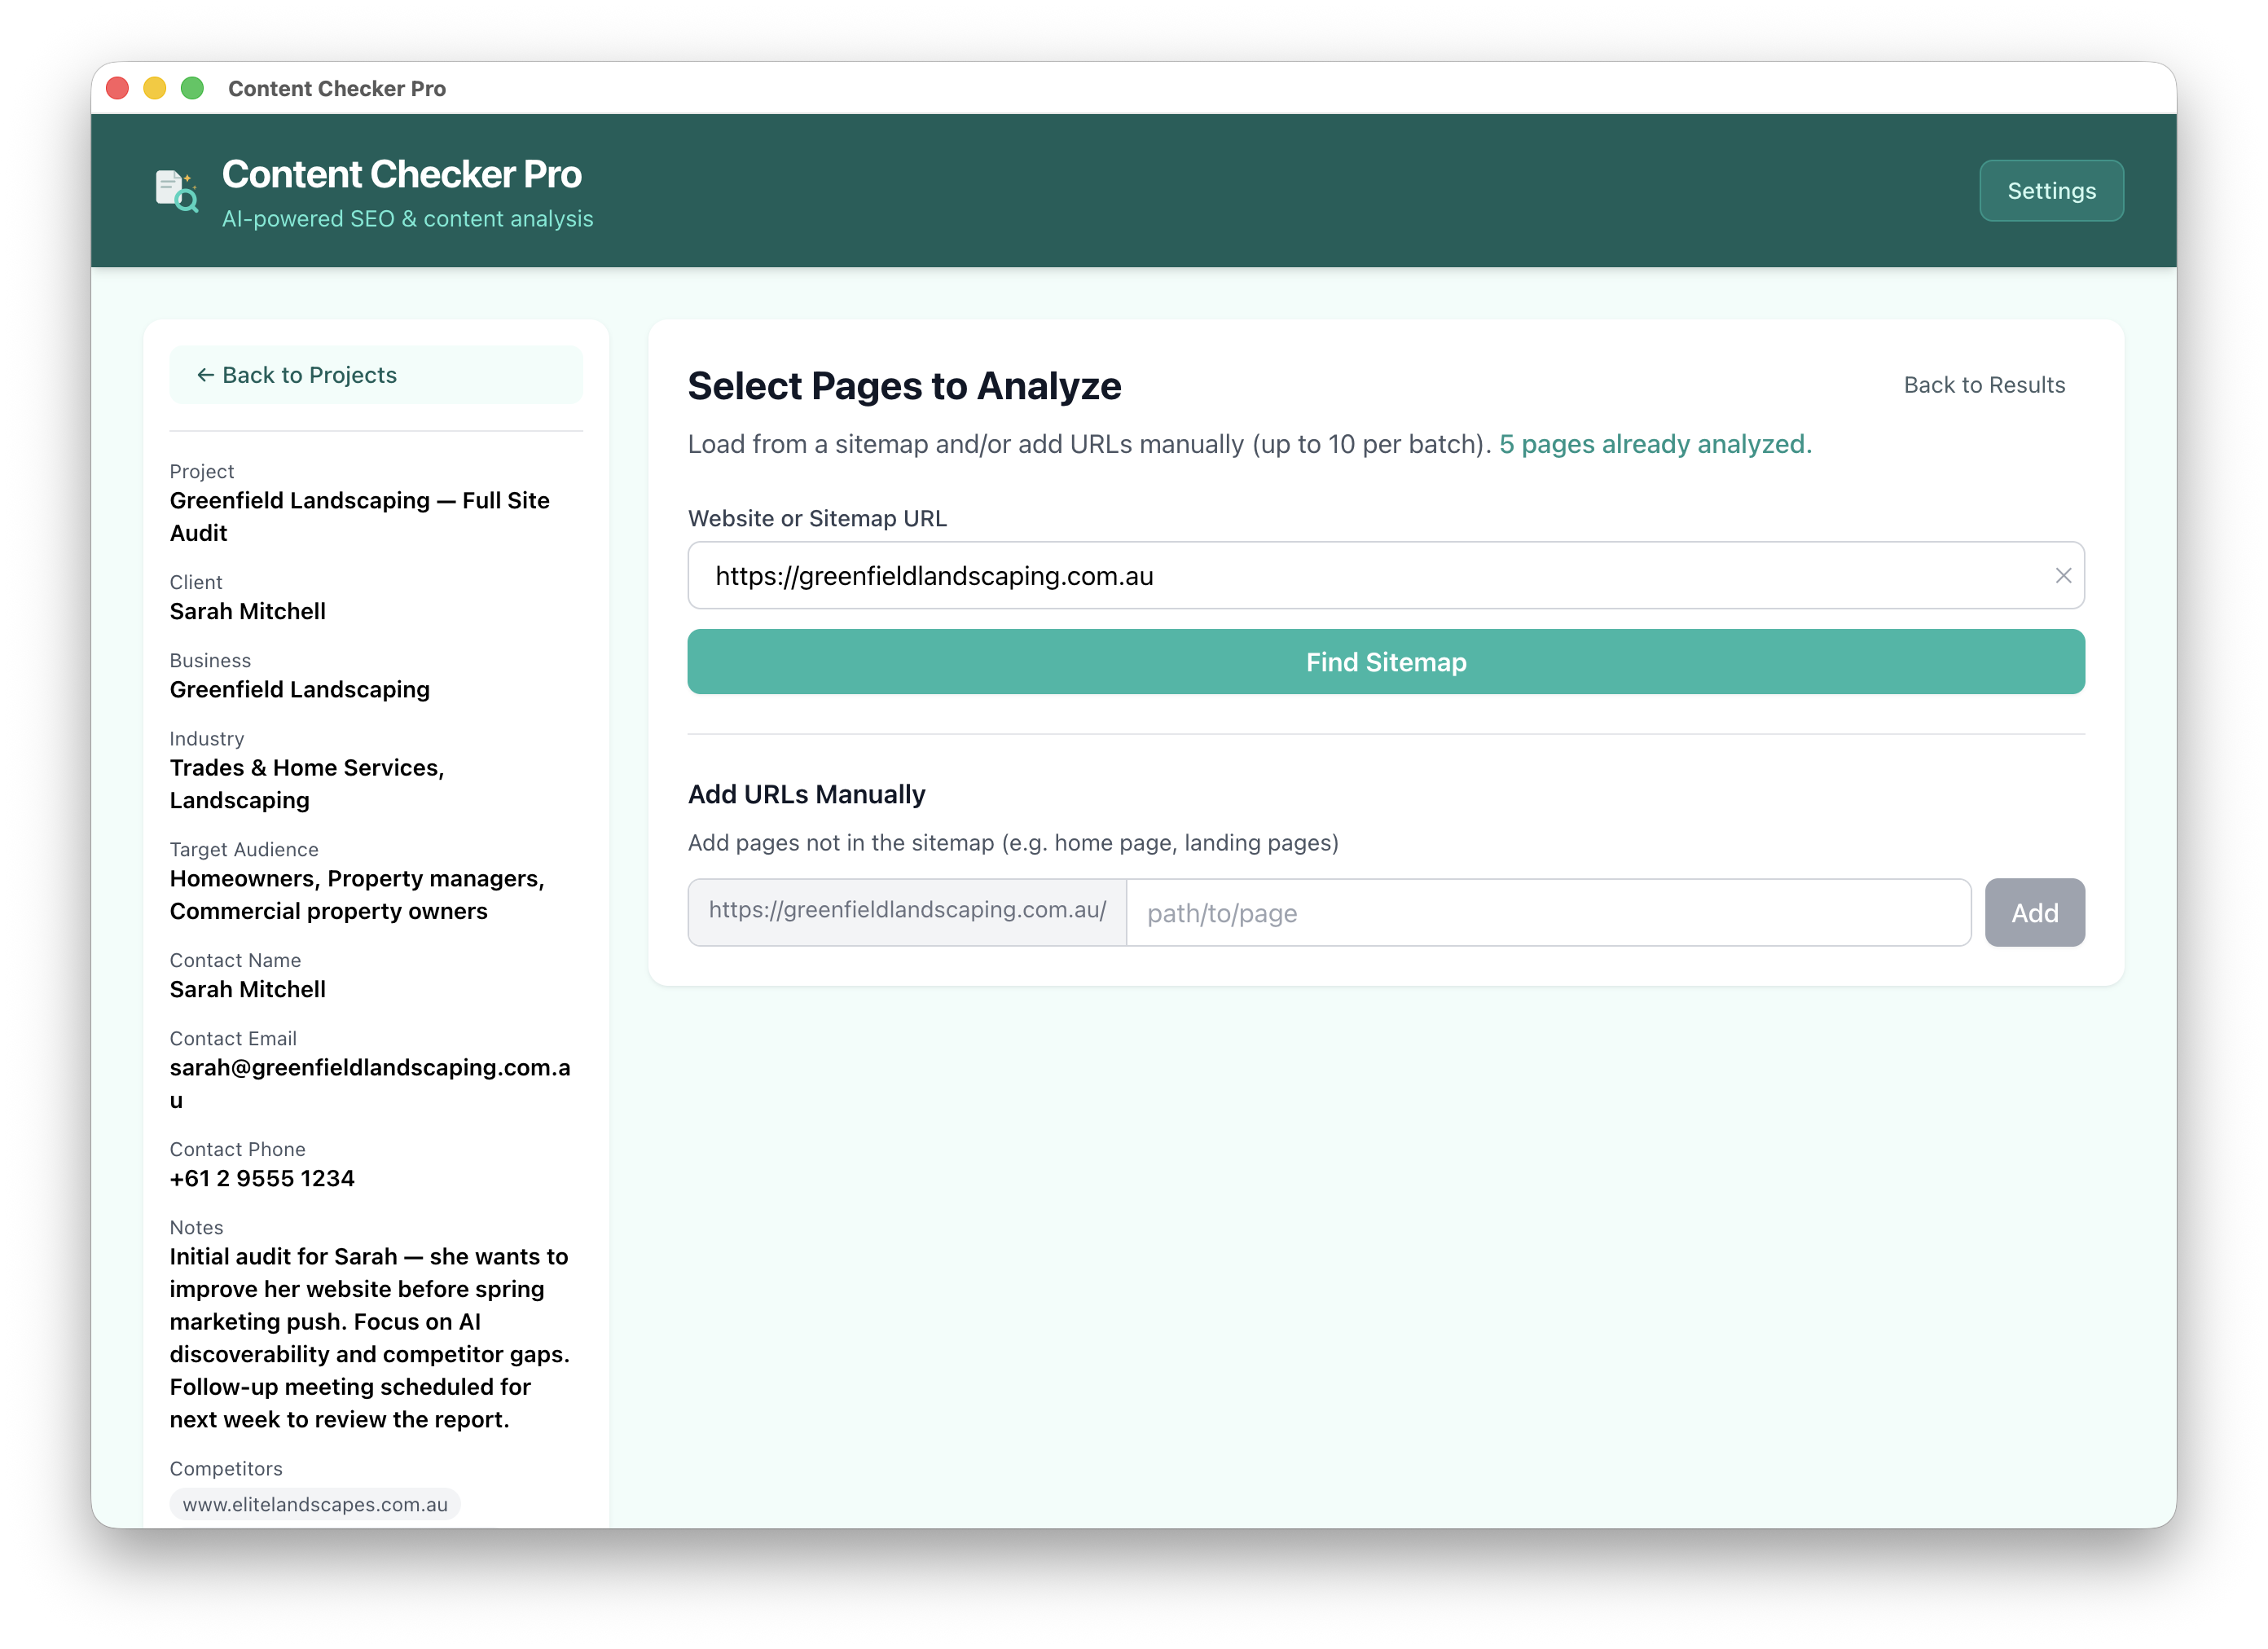Open Settings from the top-right
The image size is (2268, 1649).
tap(2051, 190)
